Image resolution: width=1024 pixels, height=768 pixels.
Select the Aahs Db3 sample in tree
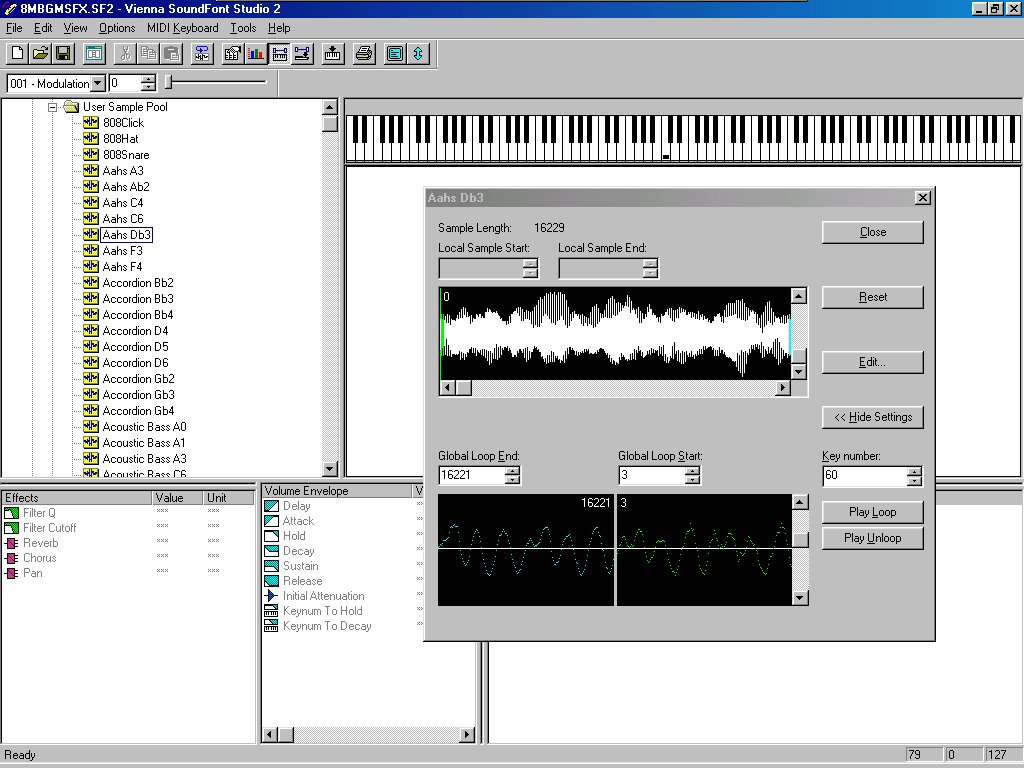[x=126, y=234]
